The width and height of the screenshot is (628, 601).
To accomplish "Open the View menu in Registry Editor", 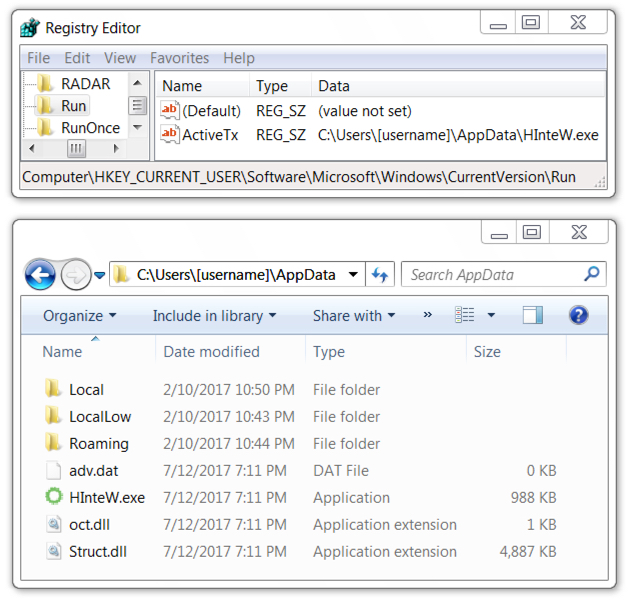I will [120, 58].
